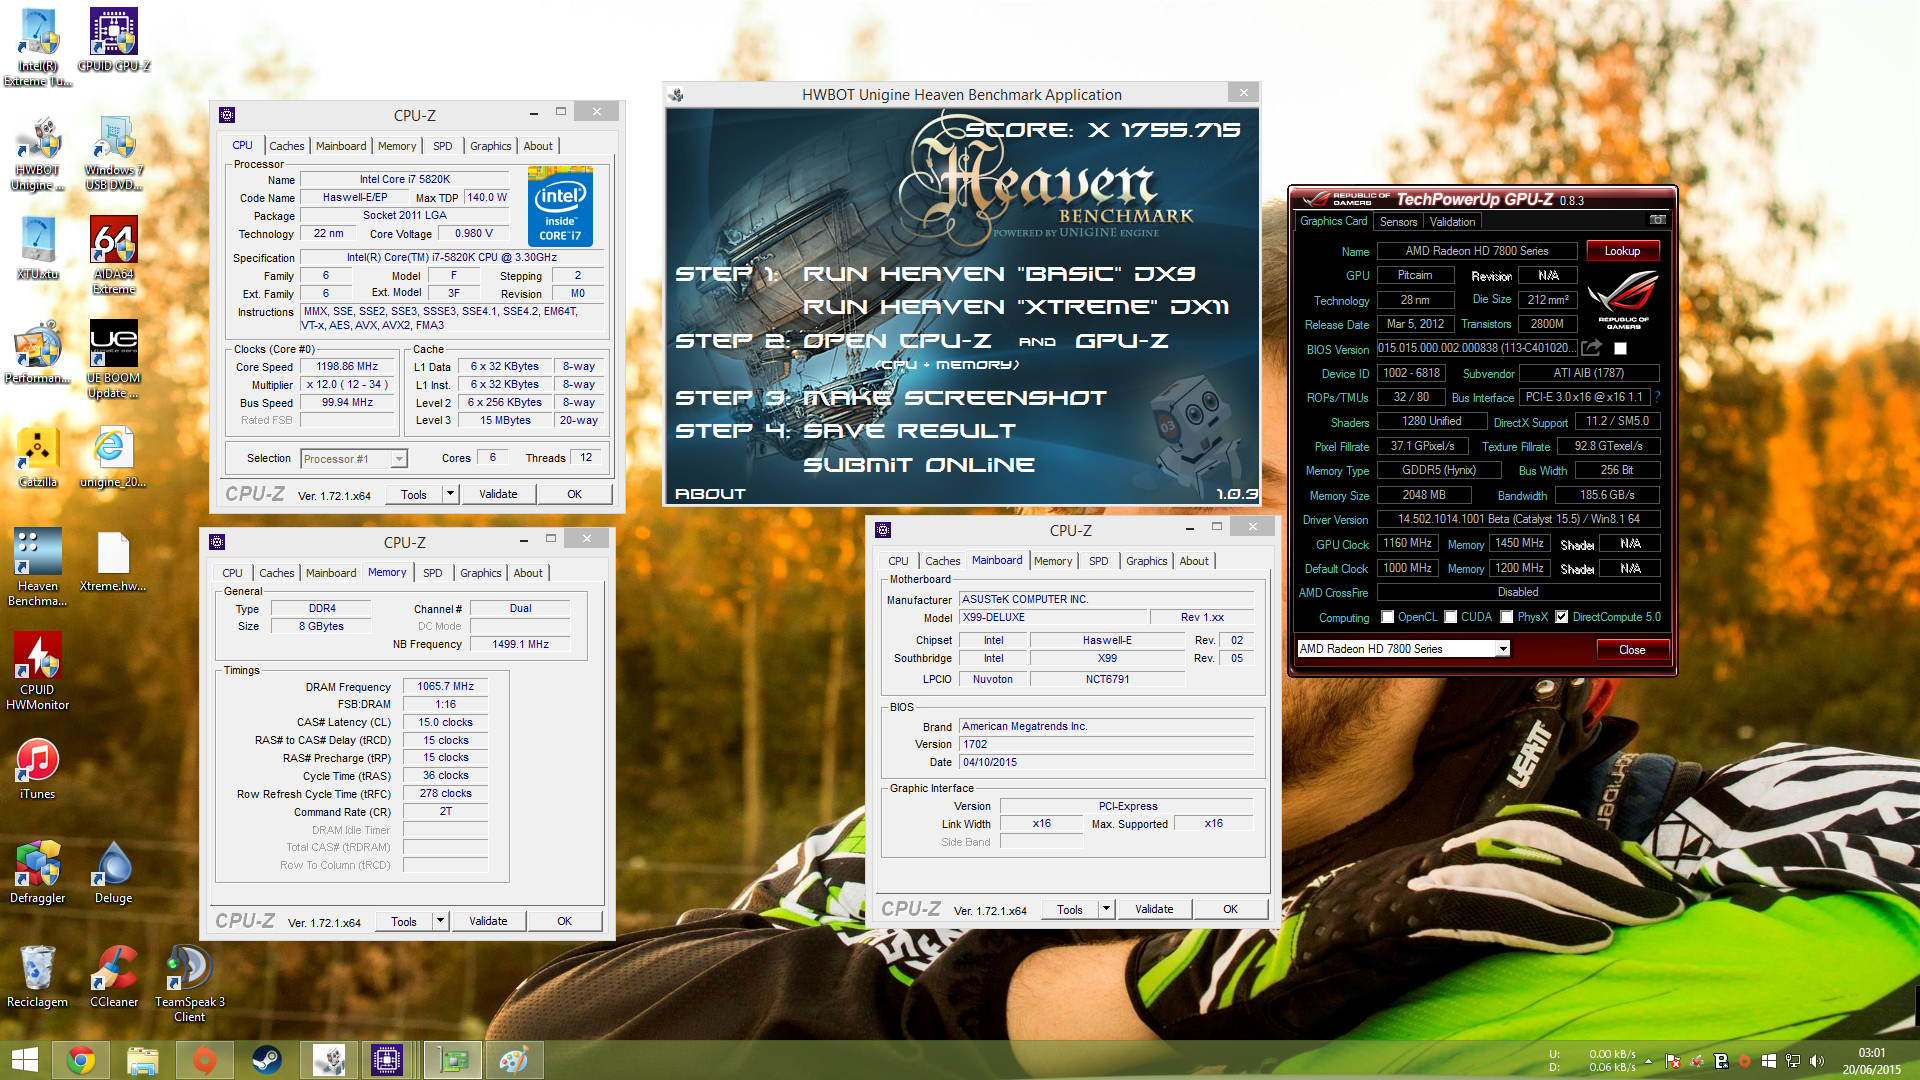The width and height of the screenshot is (1920, 1080).
Task: Open the Validation tab in GPU-Z
Action: [1452, 222]
